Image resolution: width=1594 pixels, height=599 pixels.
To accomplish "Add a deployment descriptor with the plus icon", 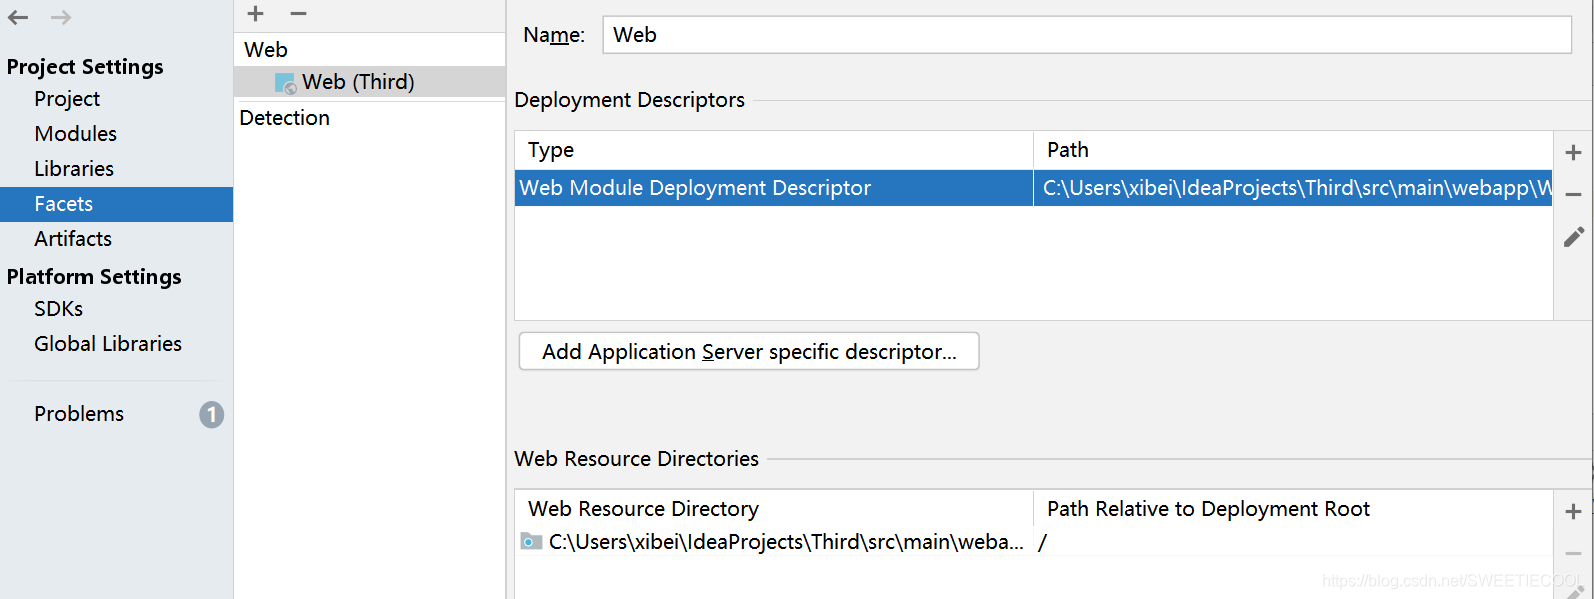I will click(x=1573, y=152).
